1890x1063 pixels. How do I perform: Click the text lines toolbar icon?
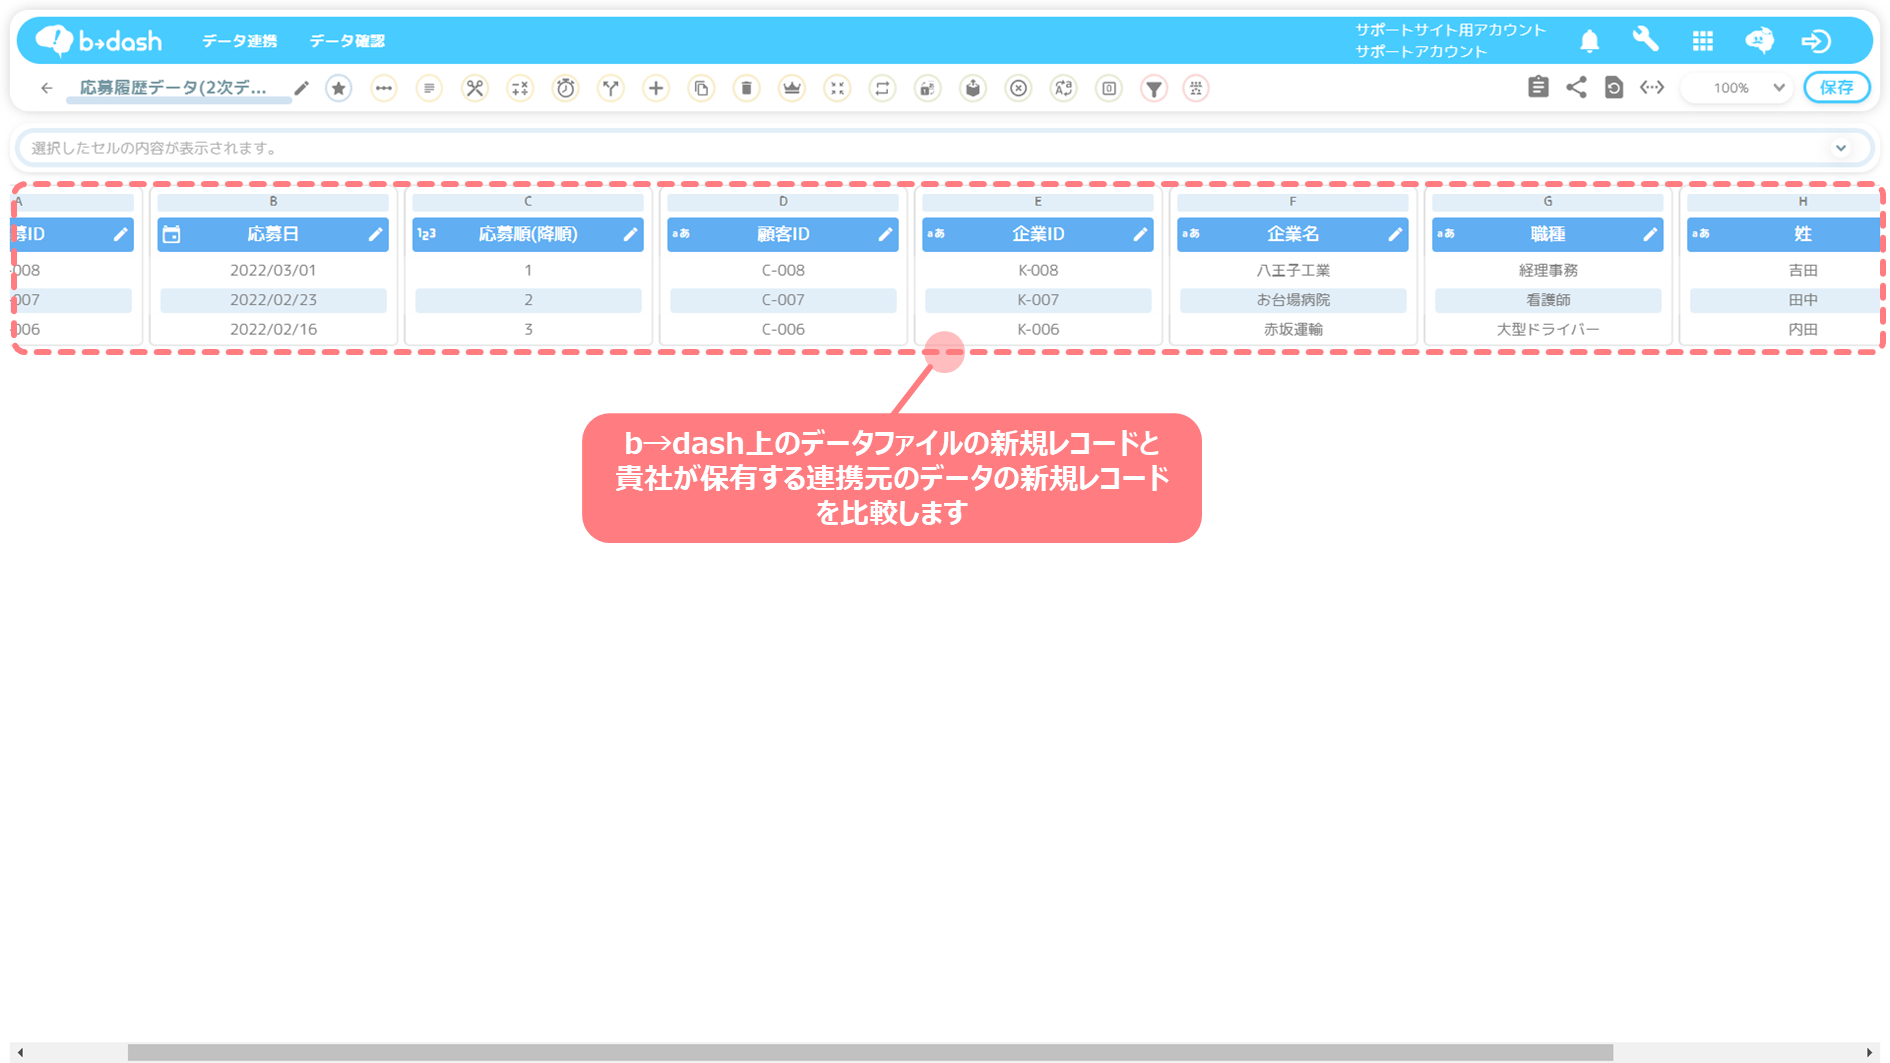pos(429,88)
